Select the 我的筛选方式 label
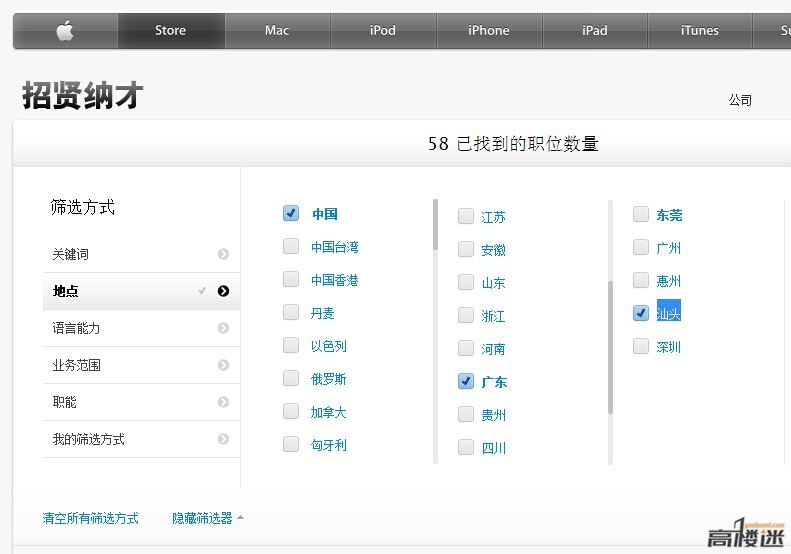791x554 pixels. click(x=88, y=439)
